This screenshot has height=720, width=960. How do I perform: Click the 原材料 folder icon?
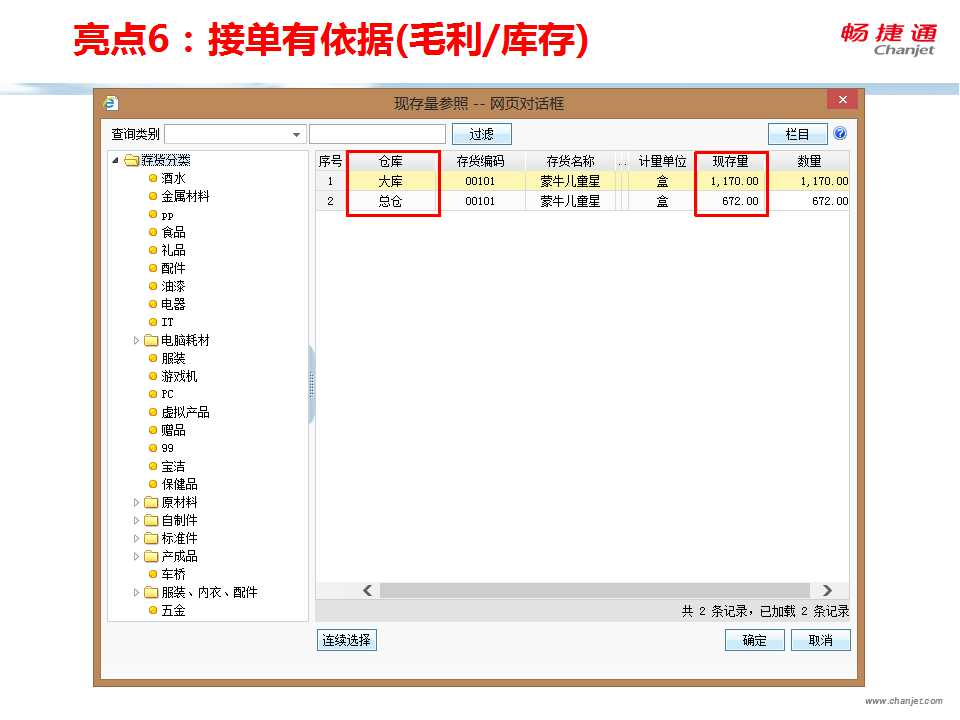point(151,503)
